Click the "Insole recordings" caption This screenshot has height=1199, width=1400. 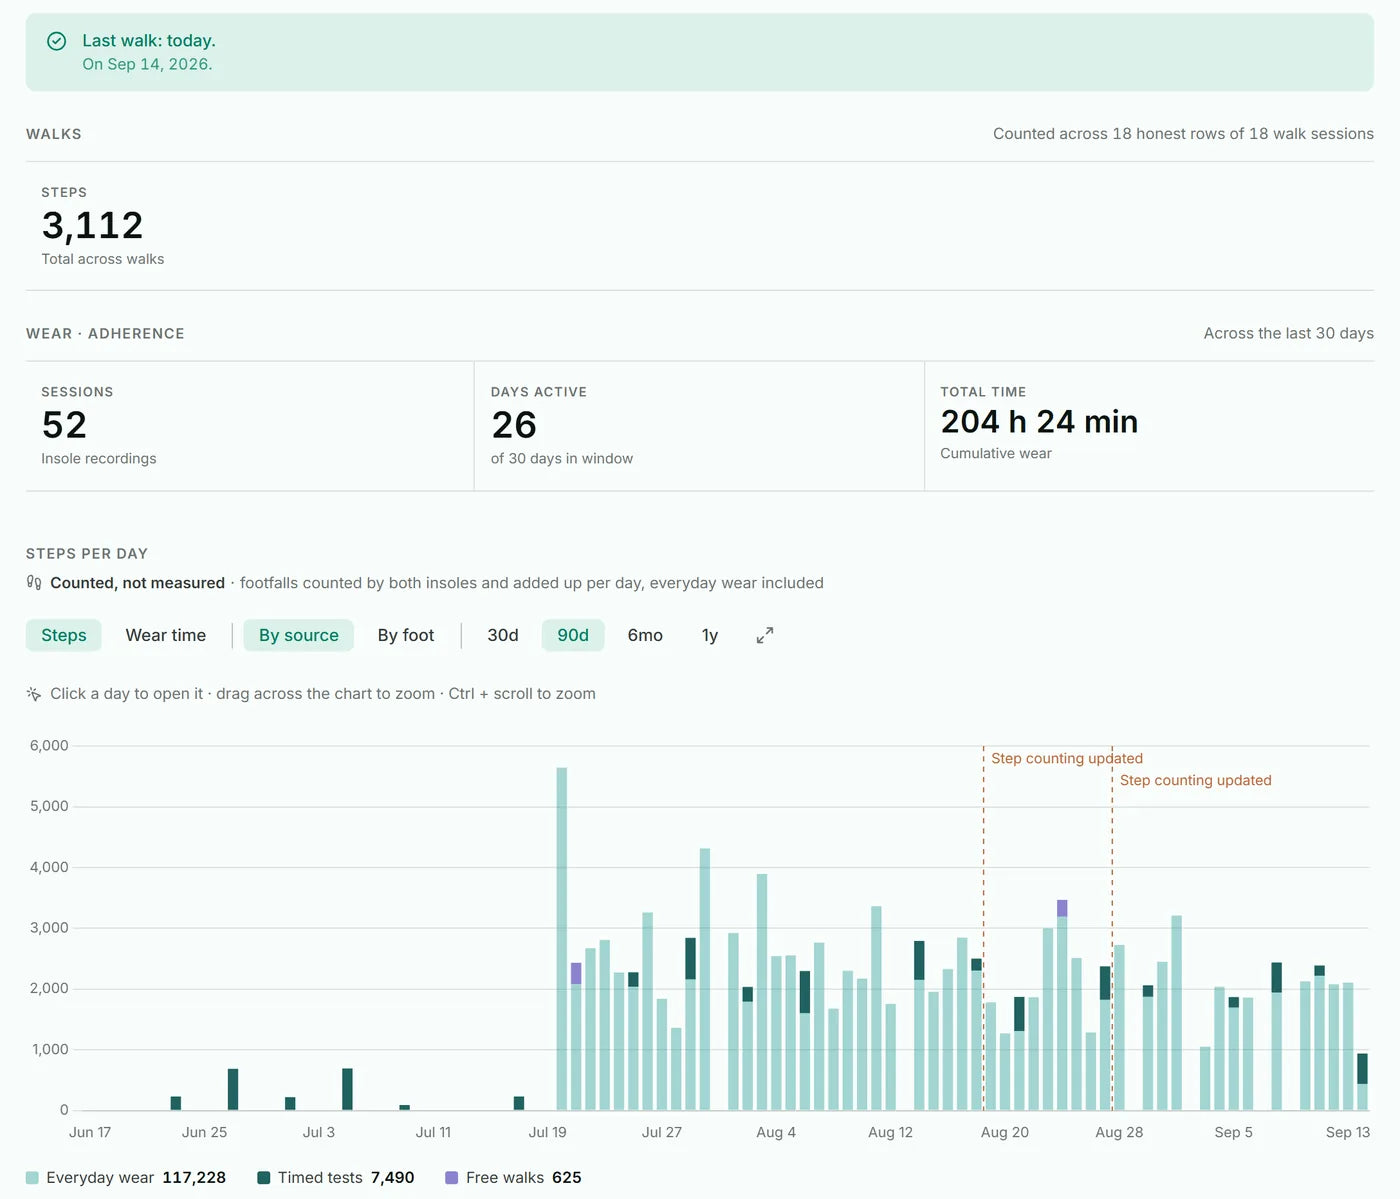click(99, 459)
